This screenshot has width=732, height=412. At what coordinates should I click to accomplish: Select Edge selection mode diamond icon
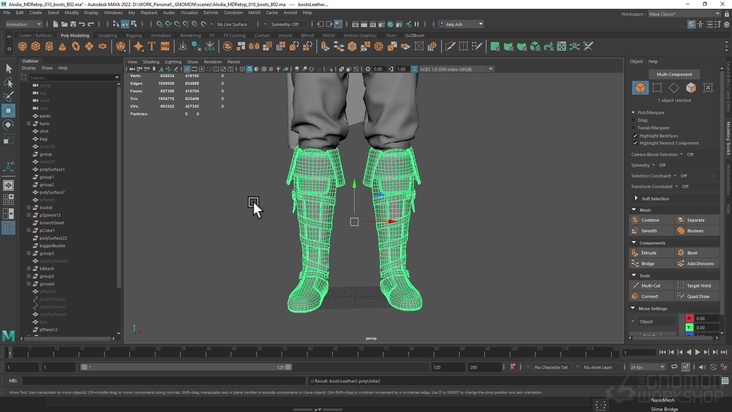[x=674, y=88]
